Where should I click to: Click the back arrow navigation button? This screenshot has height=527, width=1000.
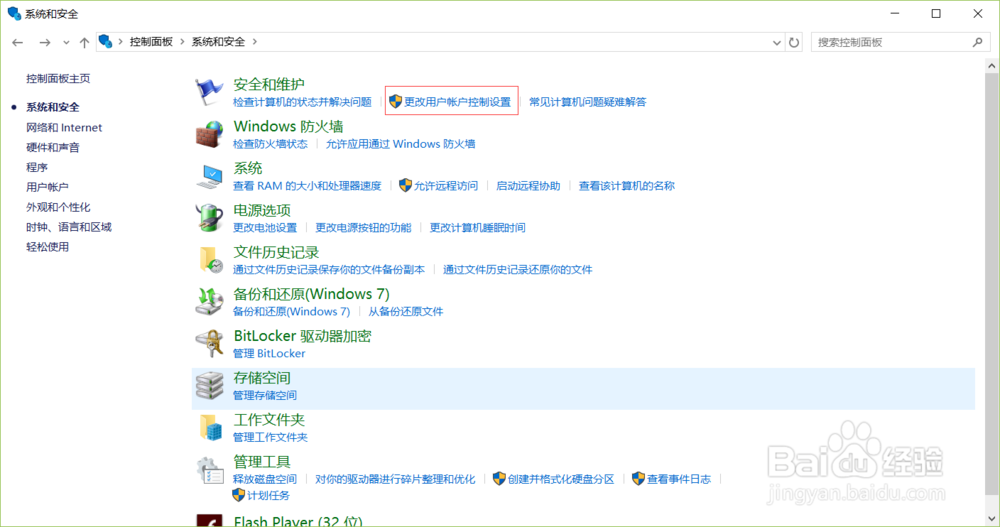pyautogui.click(x=17, y=42)
